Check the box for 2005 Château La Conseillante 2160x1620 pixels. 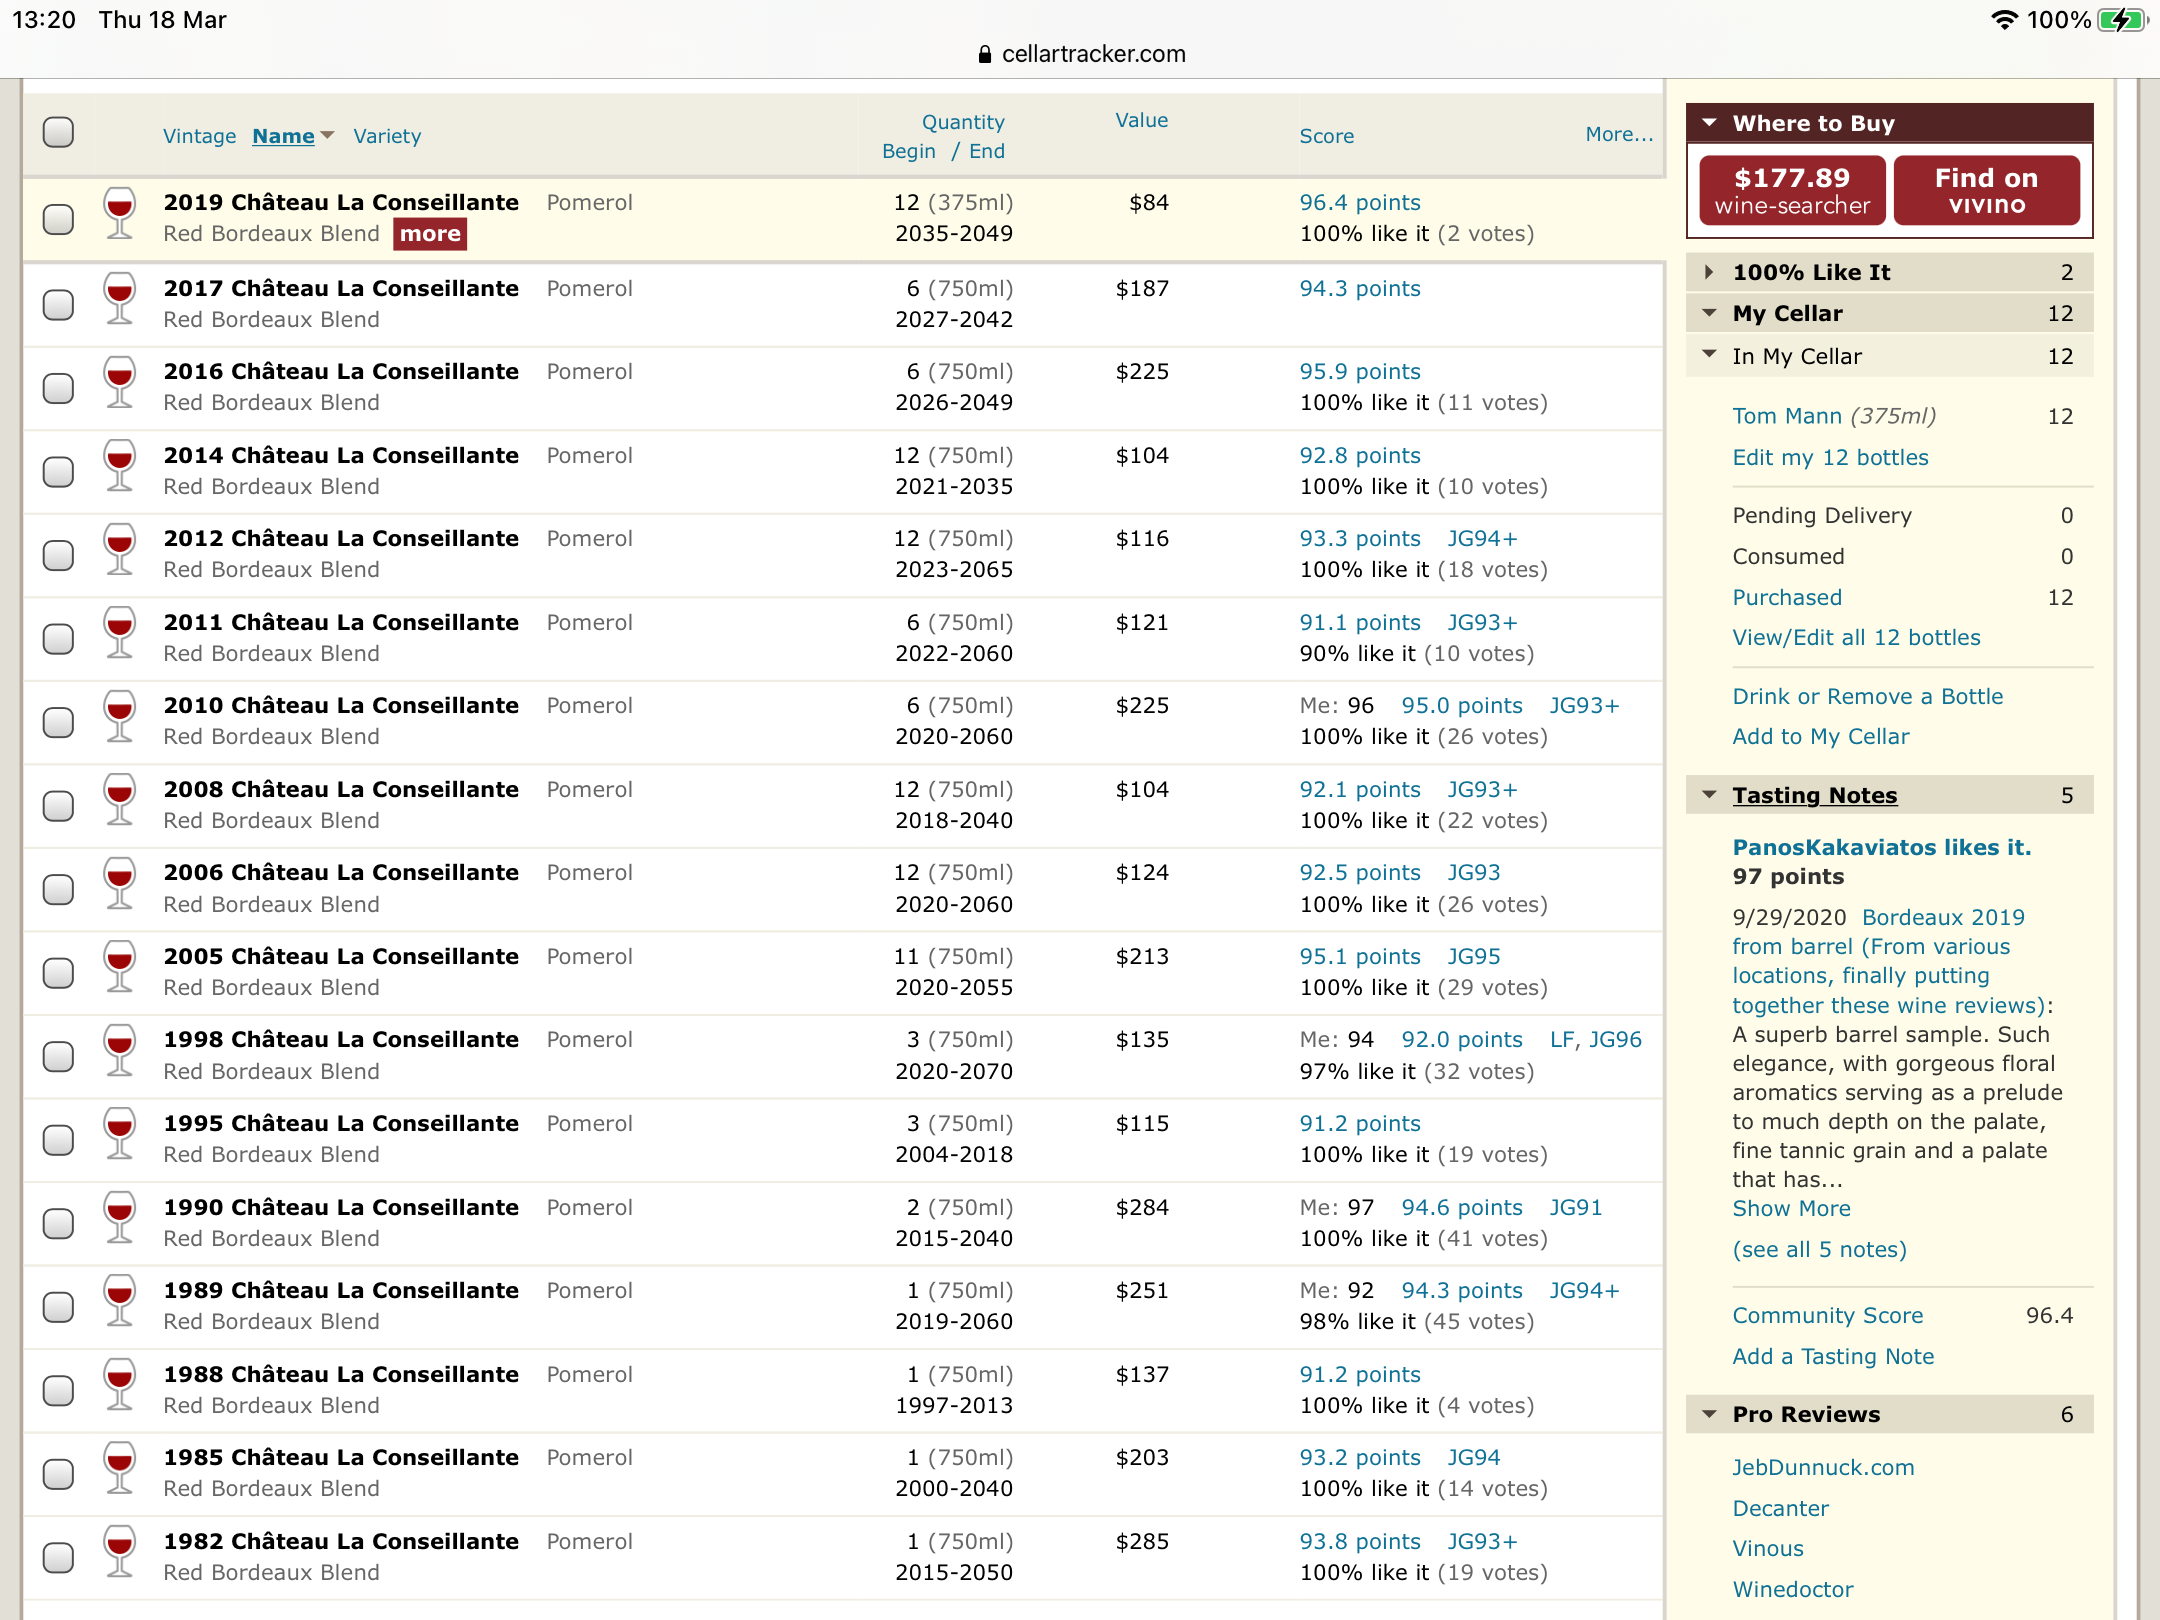[x=58, y=972]
